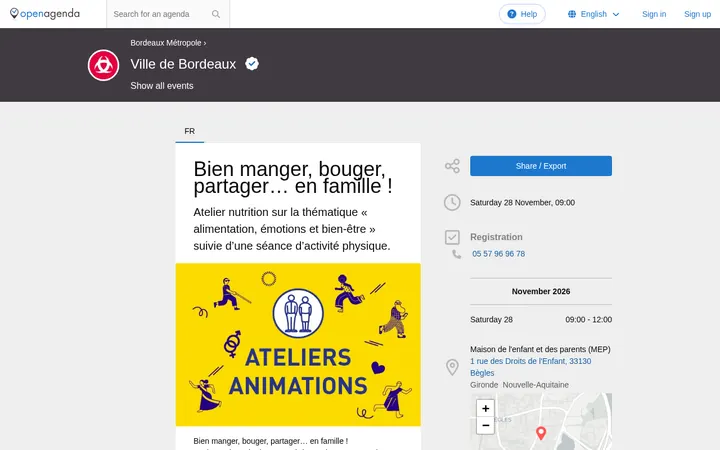Click the 'Atelier nutrition sur la thématique' subtitle

click(292, 229)
